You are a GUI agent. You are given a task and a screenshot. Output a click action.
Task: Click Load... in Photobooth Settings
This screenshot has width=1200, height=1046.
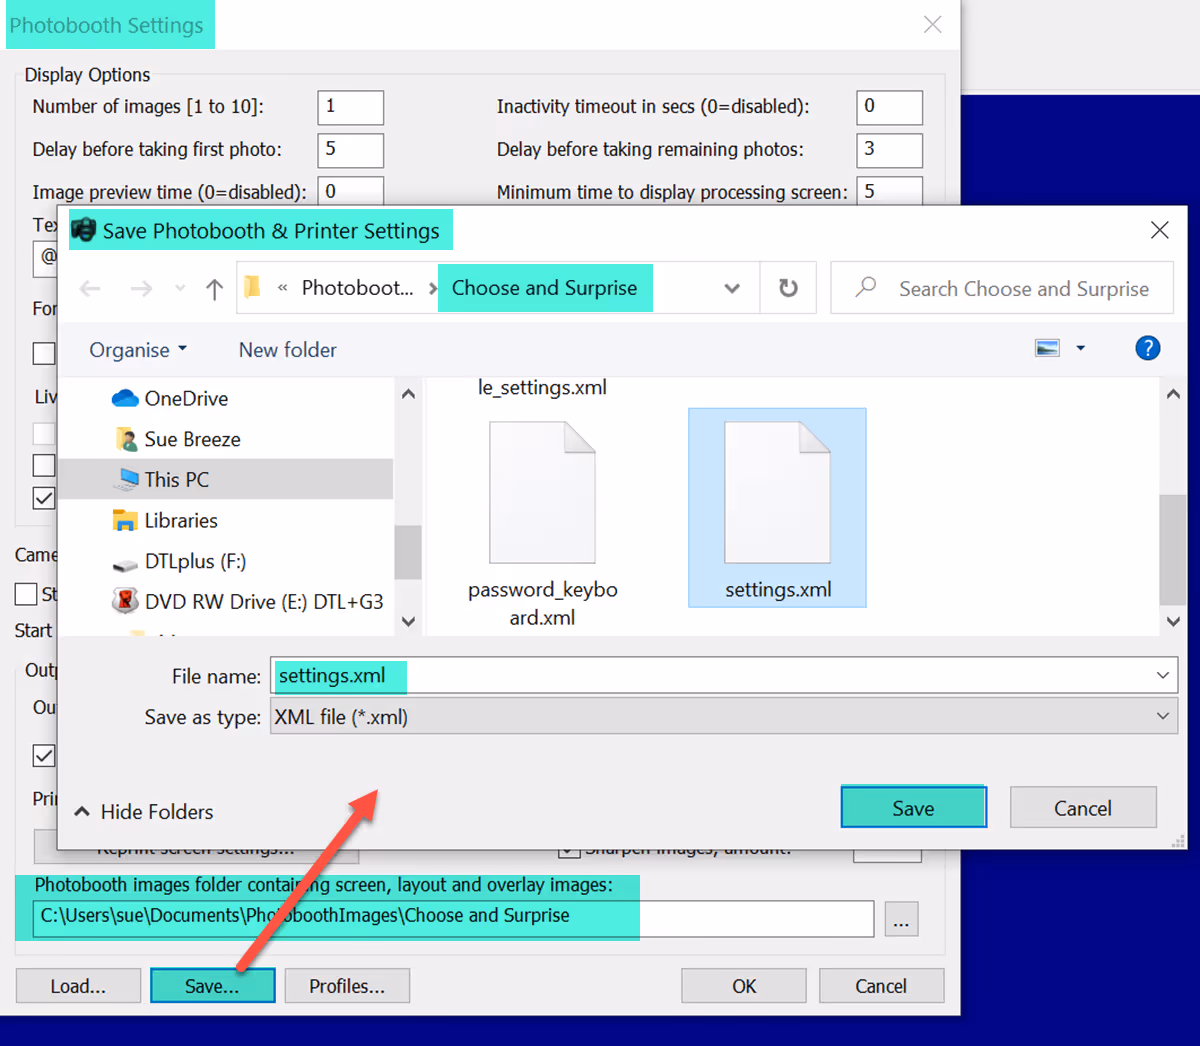pos(78,986)
